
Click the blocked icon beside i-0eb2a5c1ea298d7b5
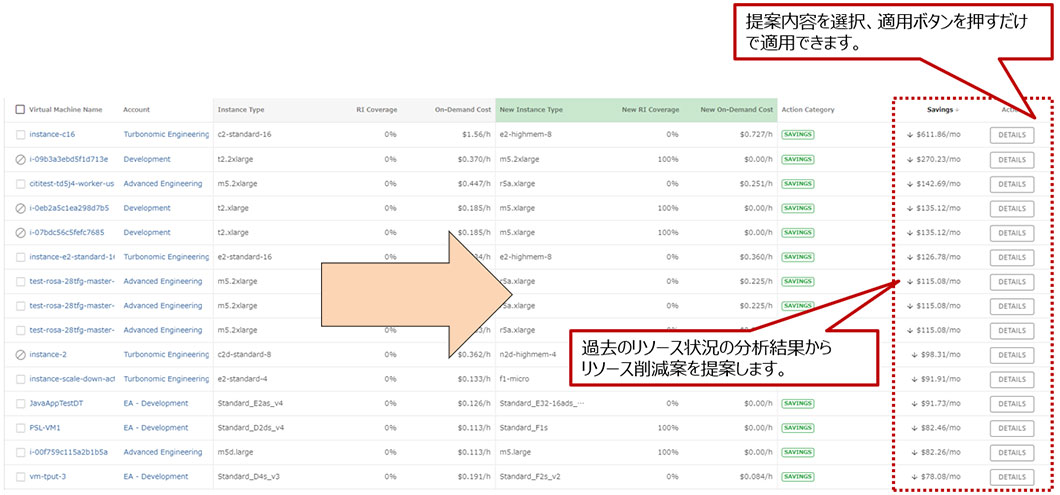coord(21,208)
